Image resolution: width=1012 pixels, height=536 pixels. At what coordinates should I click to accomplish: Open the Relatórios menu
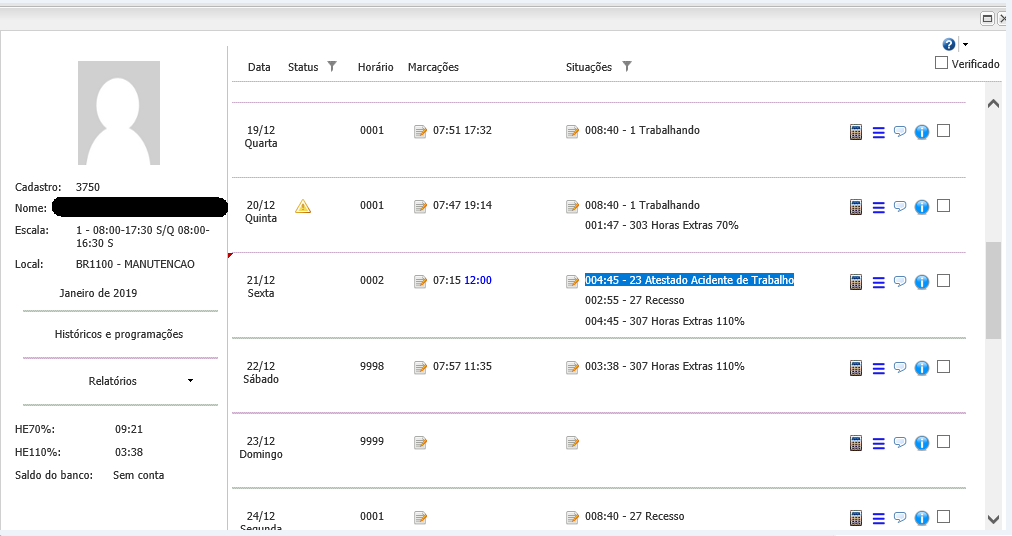[112, 381]
